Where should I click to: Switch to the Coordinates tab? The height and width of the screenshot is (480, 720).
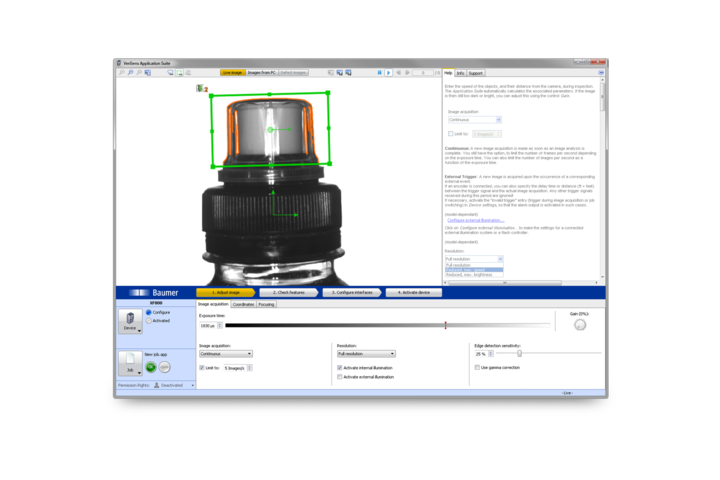(243, 303)
